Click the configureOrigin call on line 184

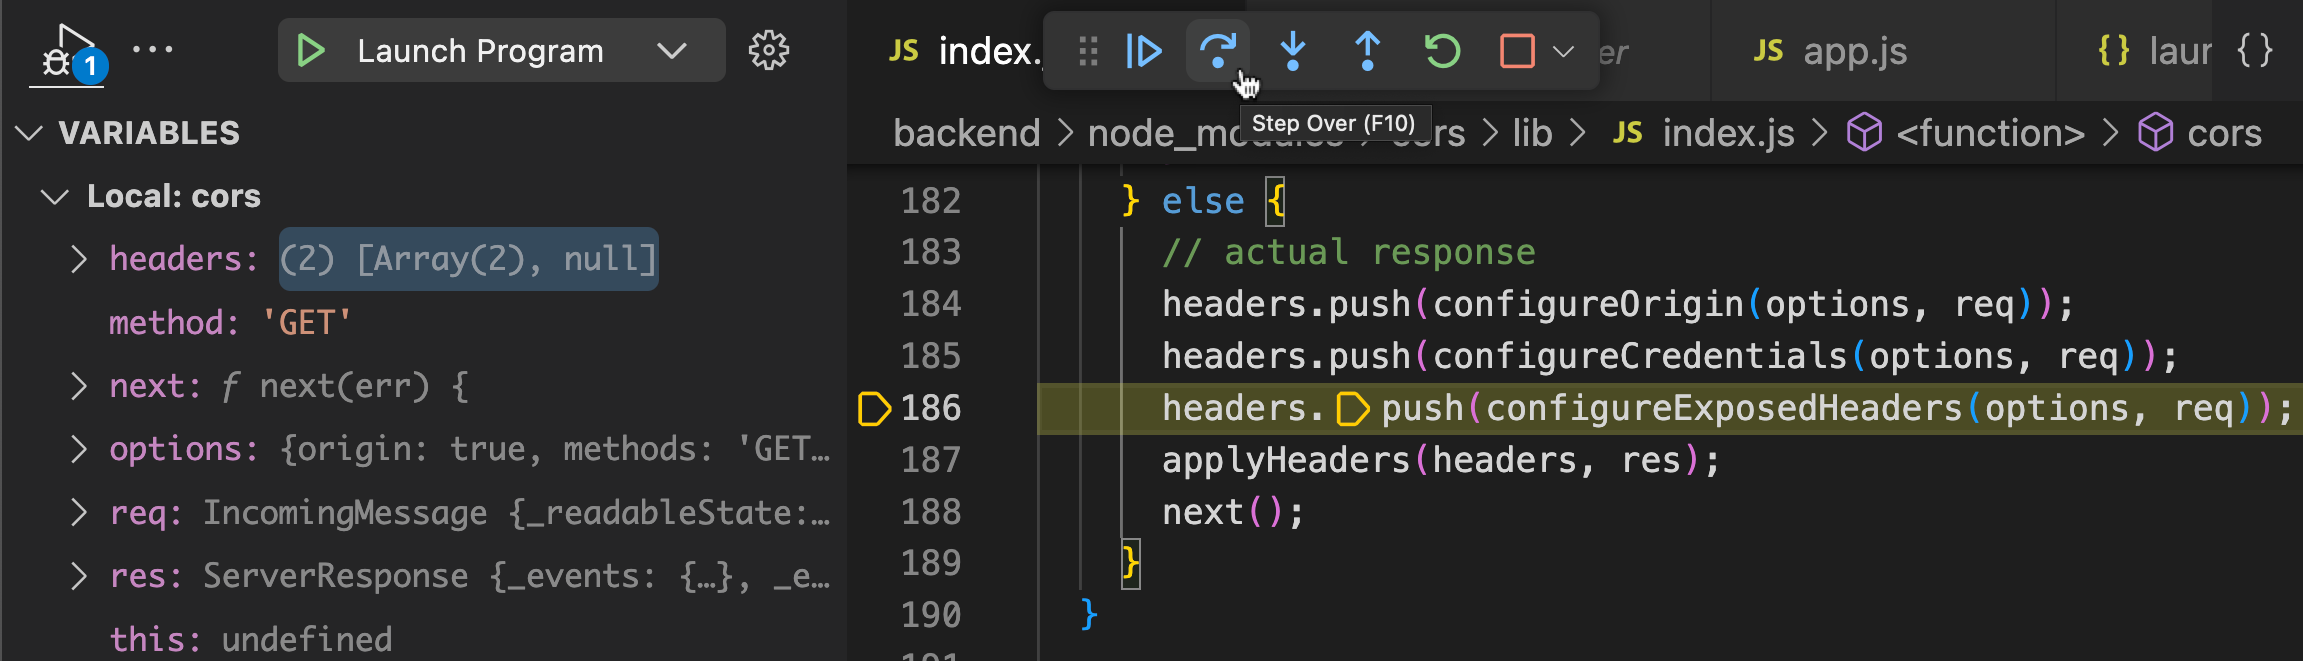coord(1588,304)
